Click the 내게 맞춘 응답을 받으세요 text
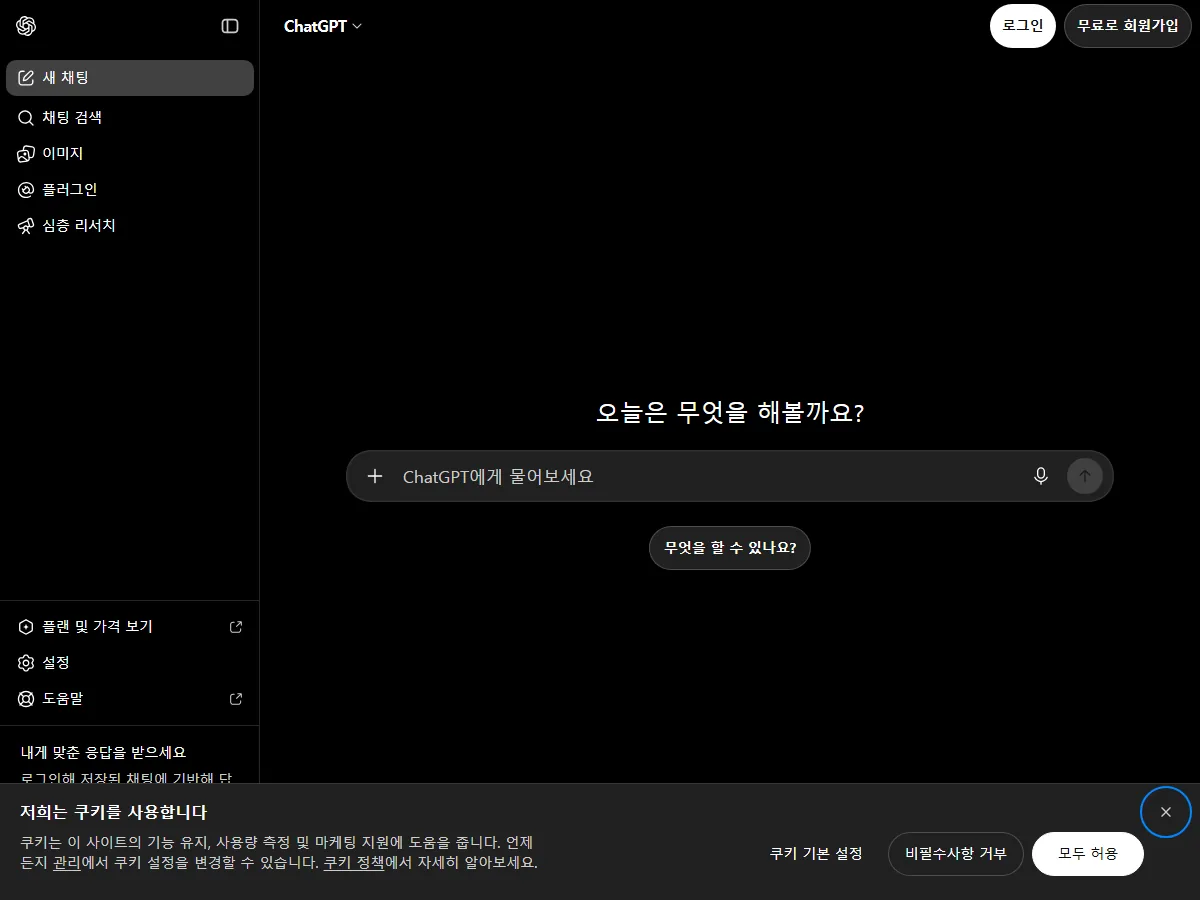The image size is (1200, 900). (104, 752)
